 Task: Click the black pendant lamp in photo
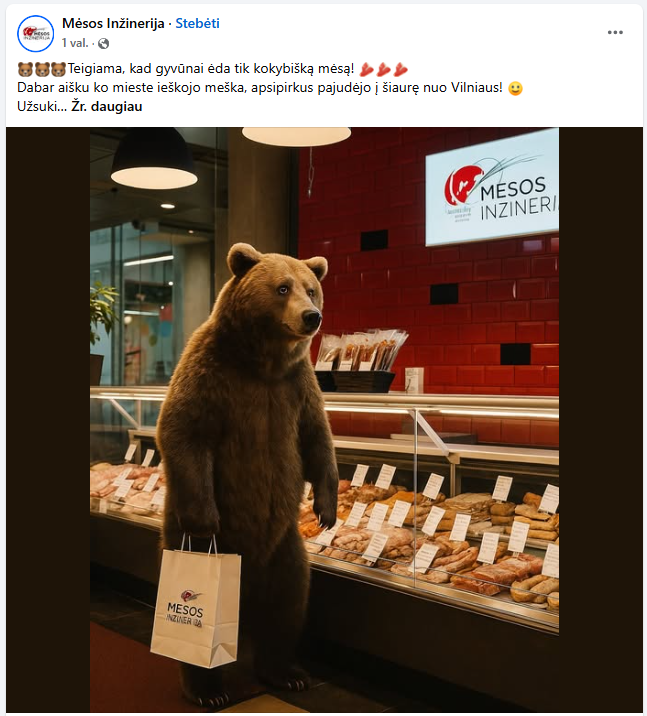(x=154, y=160)
